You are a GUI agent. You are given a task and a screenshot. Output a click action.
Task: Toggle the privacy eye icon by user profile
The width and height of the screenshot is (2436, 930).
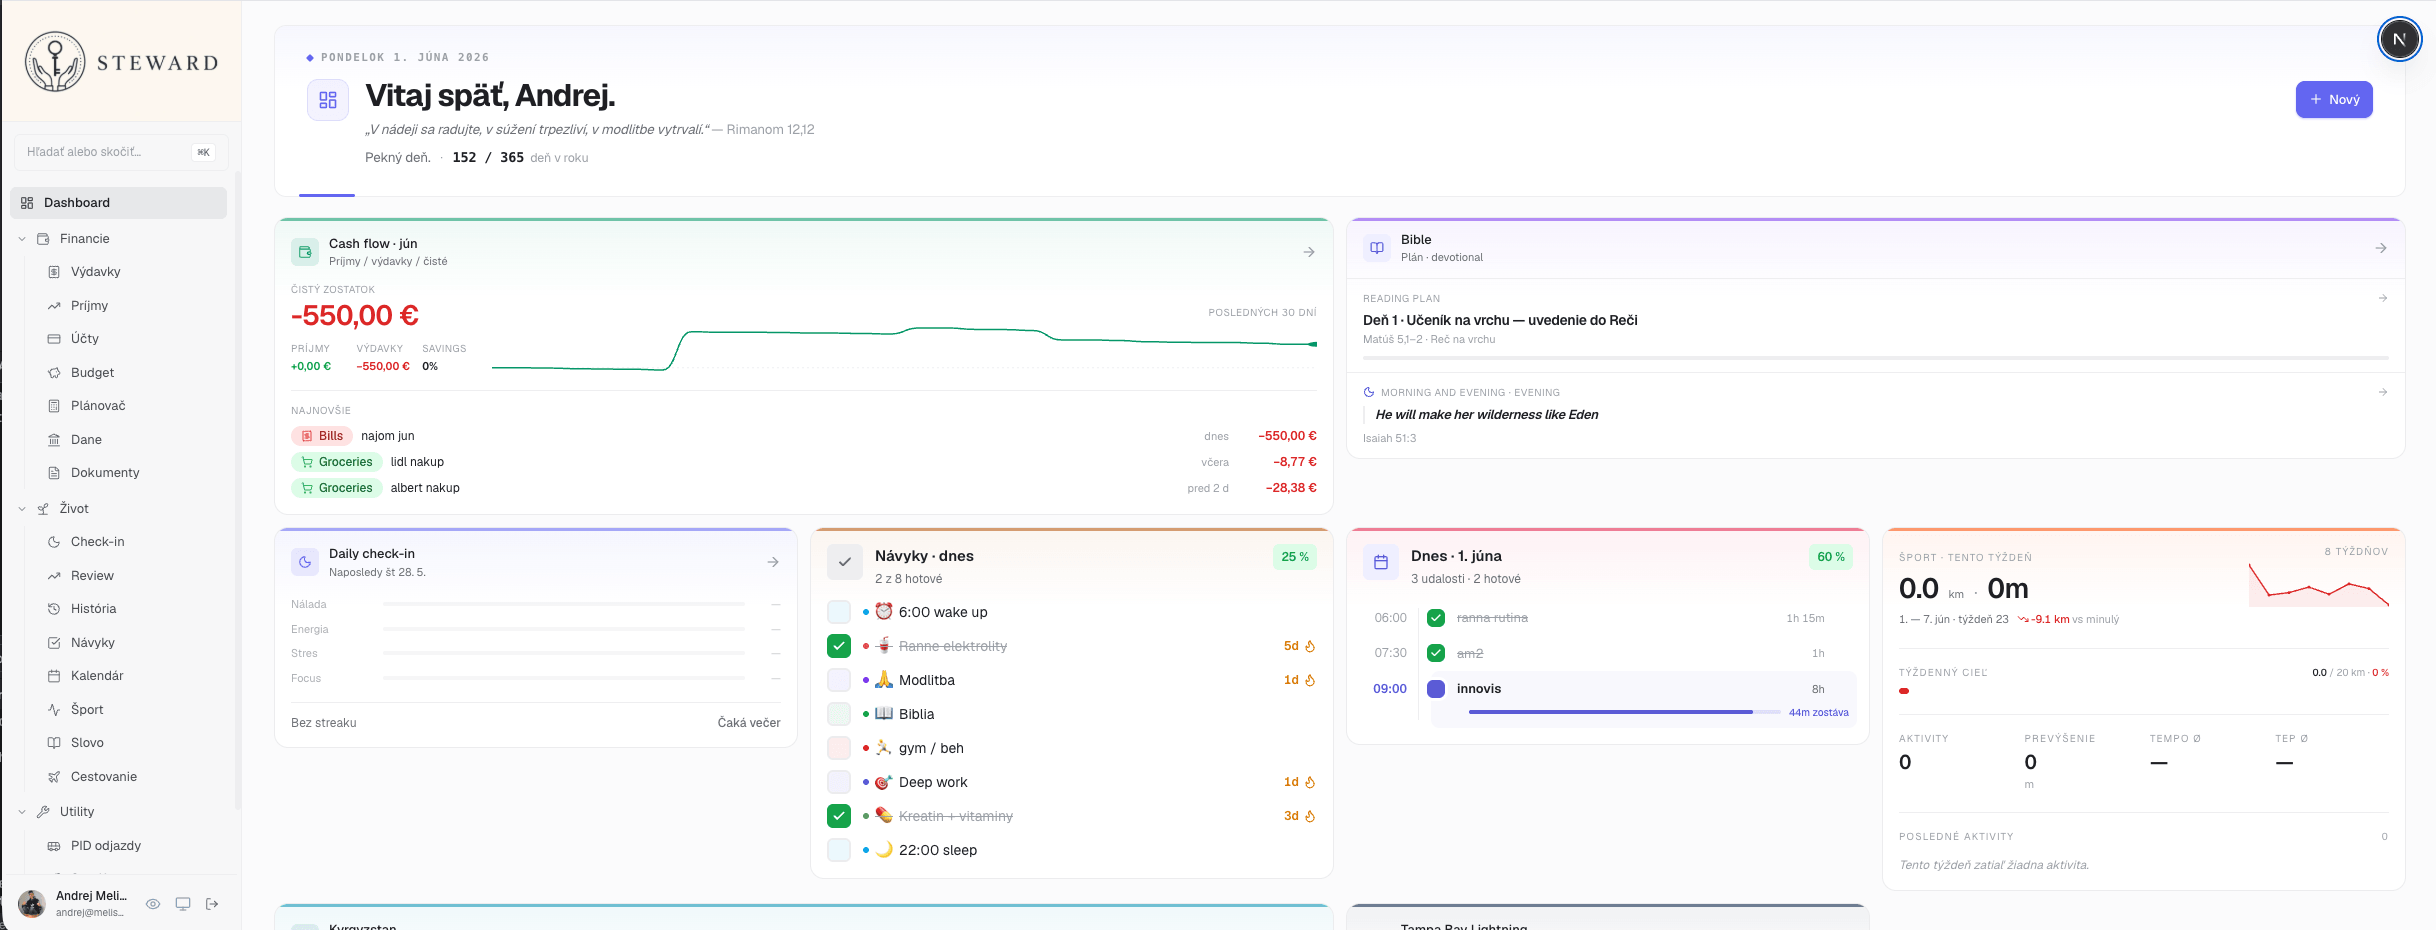tap(153, 904)
